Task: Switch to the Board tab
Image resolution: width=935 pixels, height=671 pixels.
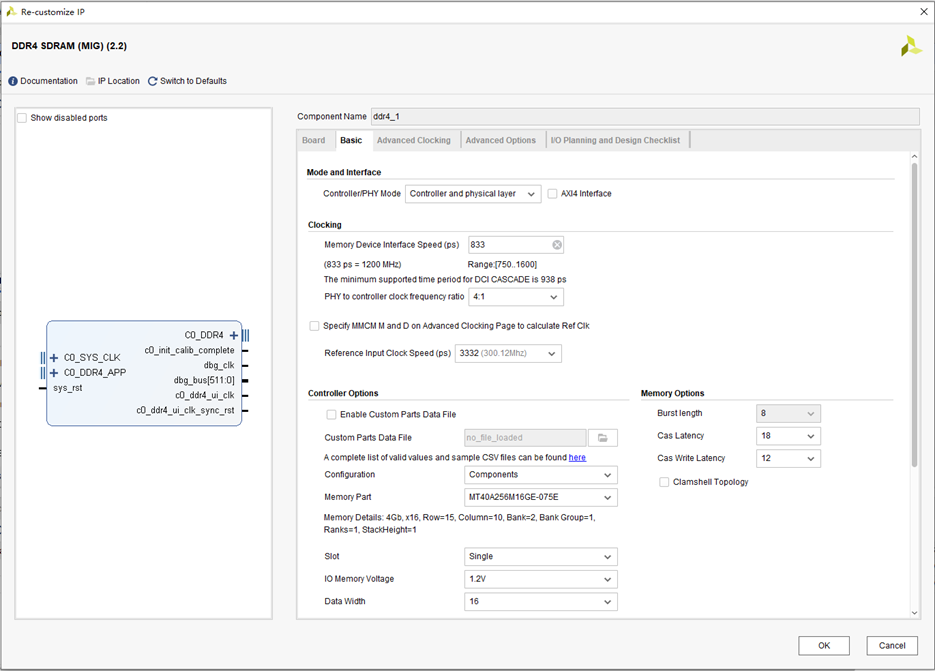Action: [314, 140]
